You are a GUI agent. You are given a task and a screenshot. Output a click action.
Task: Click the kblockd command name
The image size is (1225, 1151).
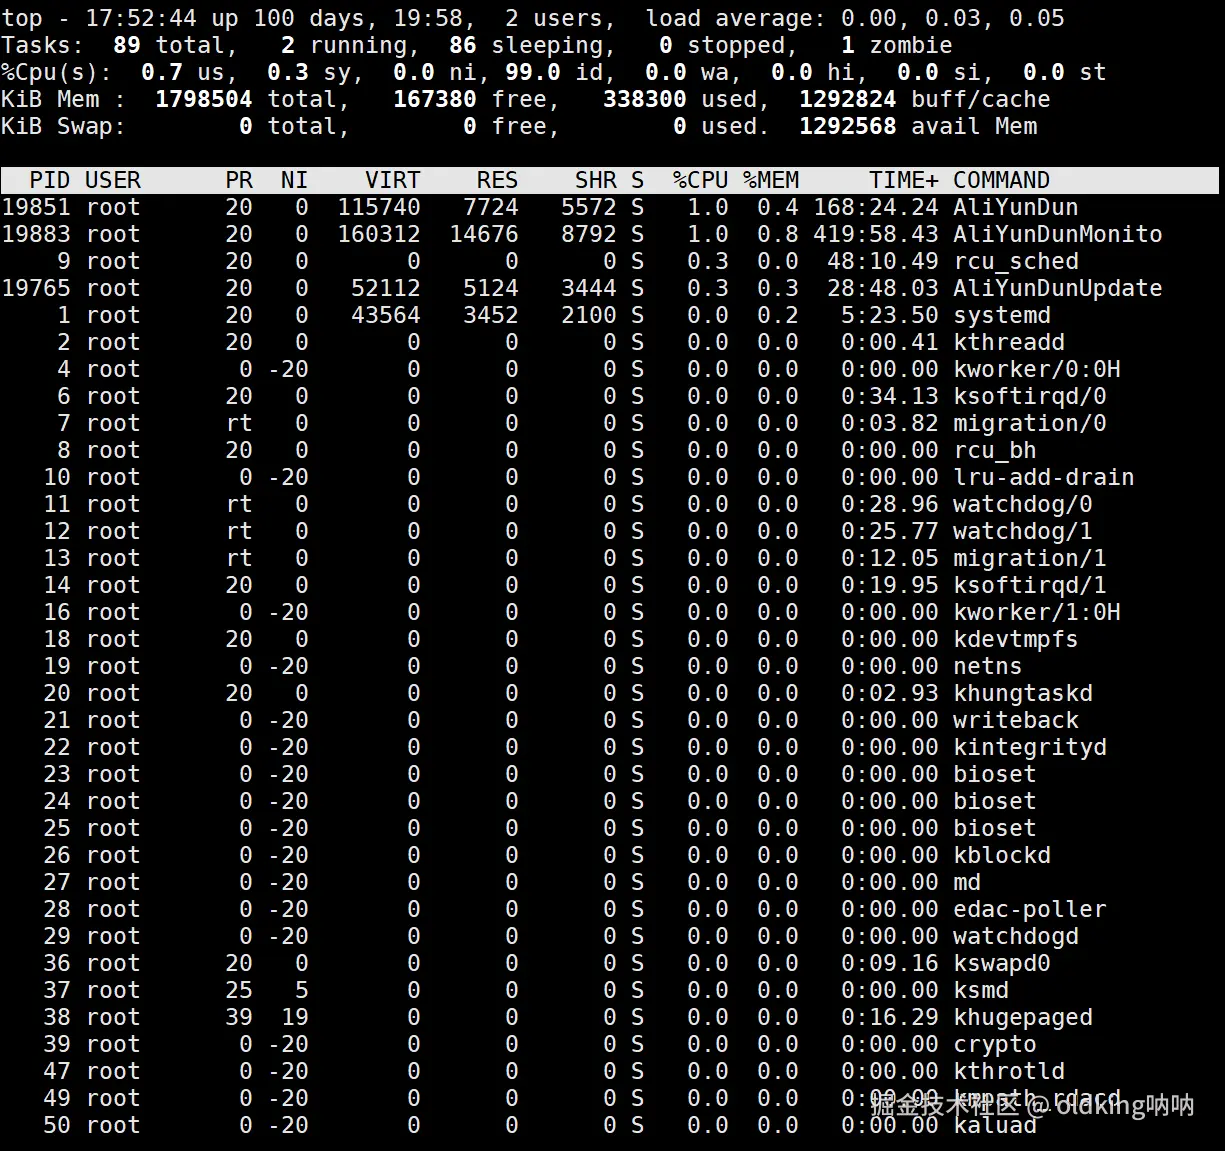tap(1001, 855)
